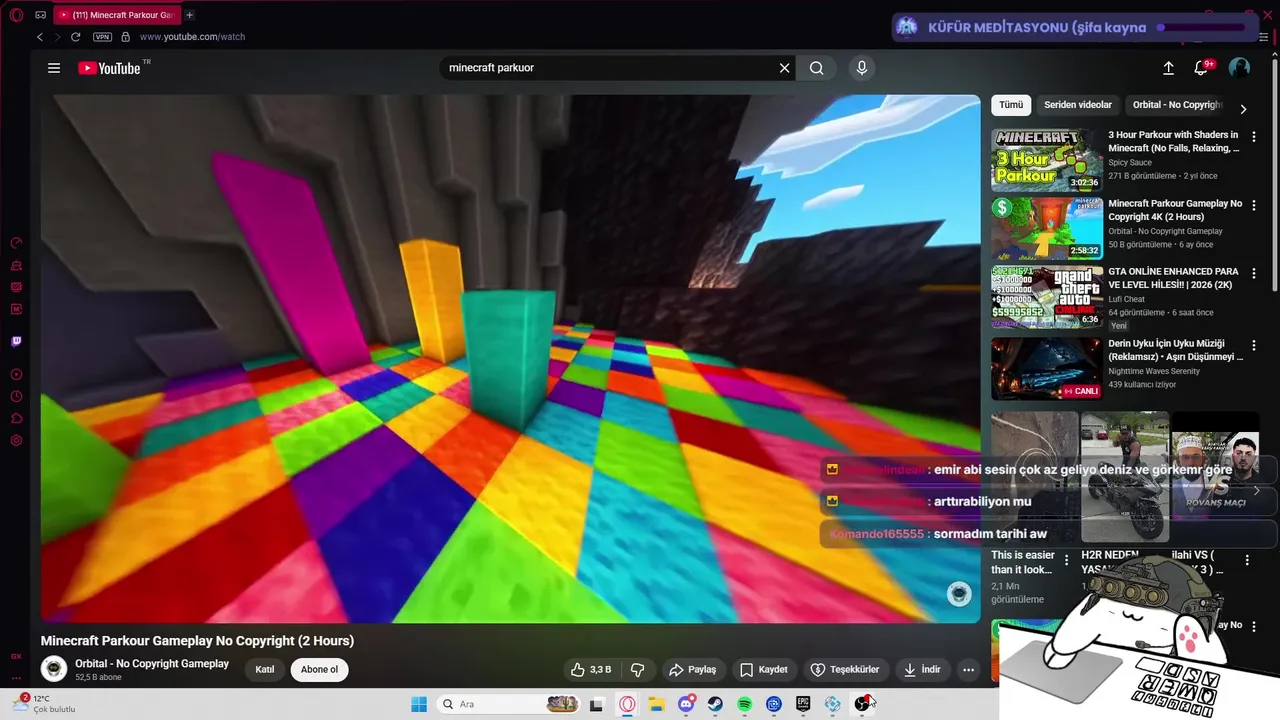Viewport: 1280px width, 720px height.
Task: Open the account avatar menu
Action: coord(1239,68)
